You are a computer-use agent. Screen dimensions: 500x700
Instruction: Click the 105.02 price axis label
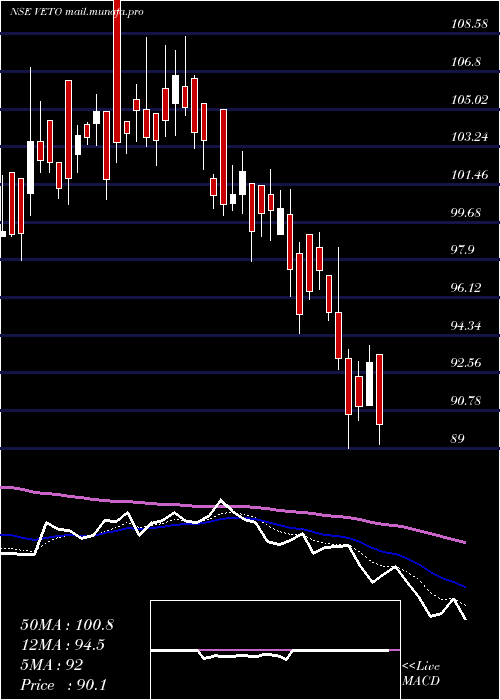469,99
